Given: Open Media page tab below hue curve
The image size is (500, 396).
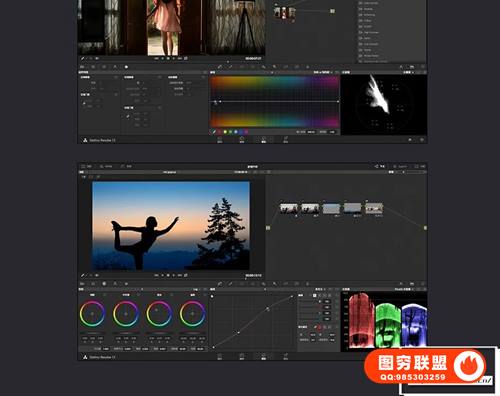Looking at the screenshot, I should point(220,139).
